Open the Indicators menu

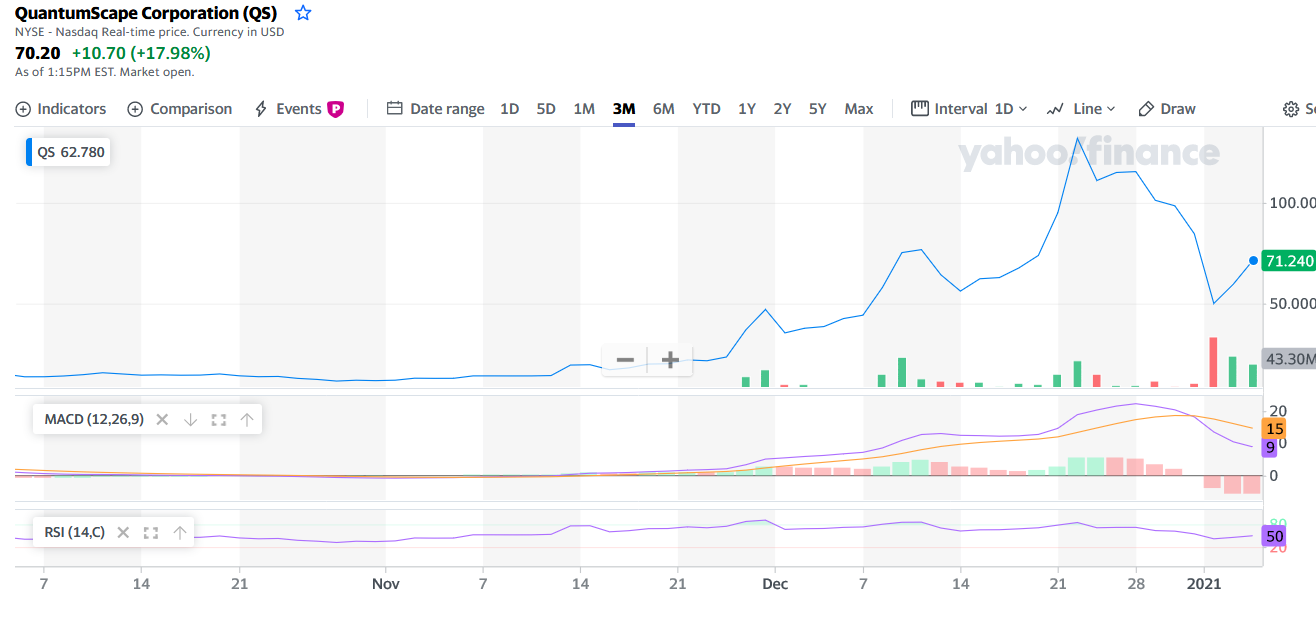[61, 109]
